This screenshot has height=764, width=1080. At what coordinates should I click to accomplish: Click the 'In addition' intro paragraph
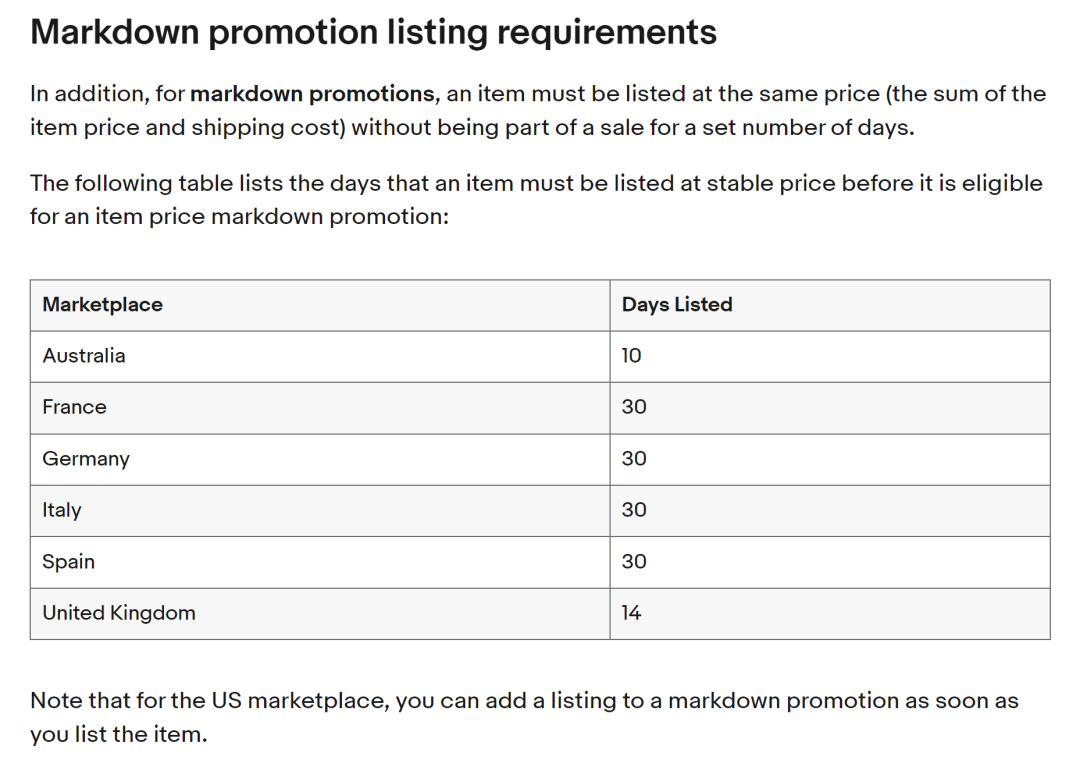pyautogui.click(x=538, y=110)
